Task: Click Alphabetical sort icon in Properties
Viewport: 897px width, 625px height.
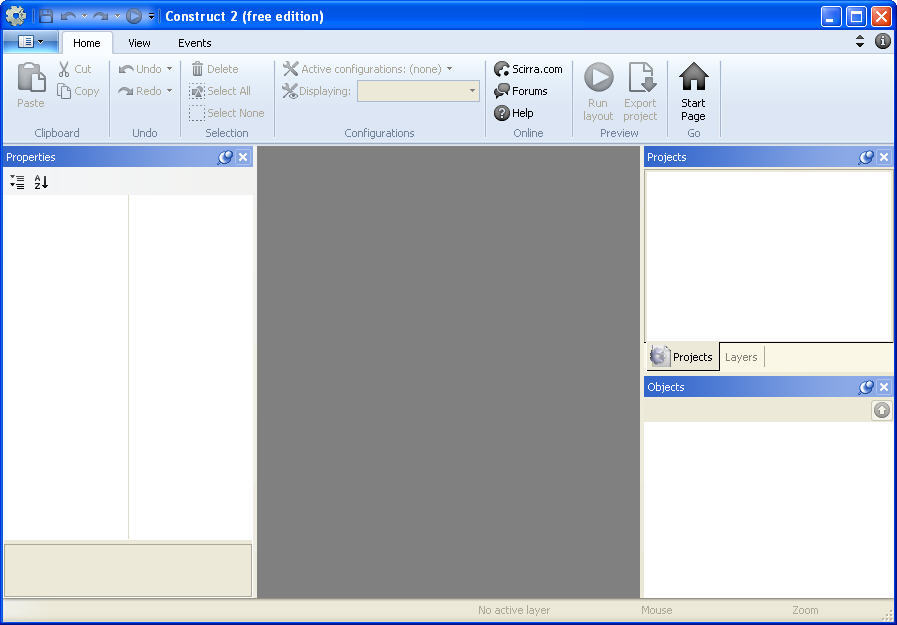Action: [41, 182]
